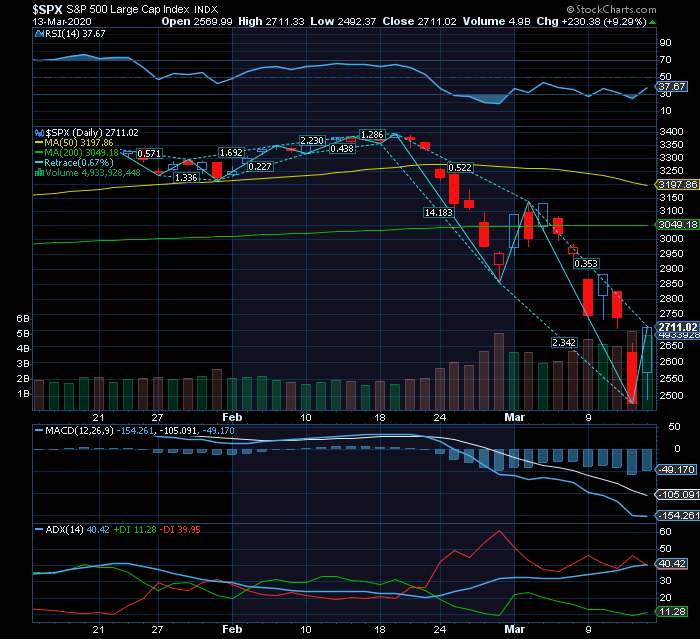Click the RSI line icon beside RSI(14)
Screen dimensions: 700x639
click(39, 34)
